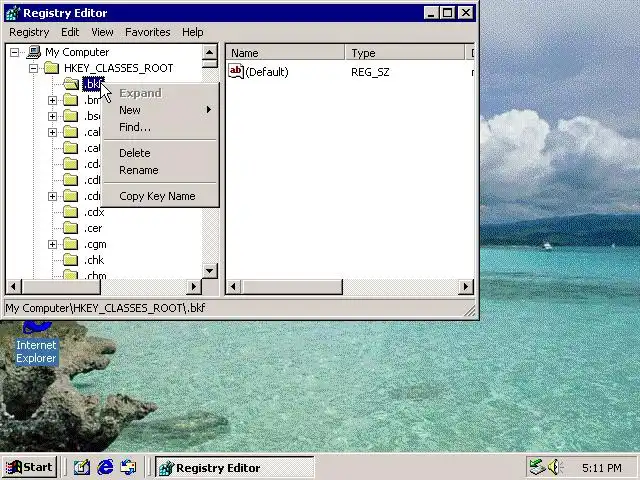640x480 pixels.
Task: Click the Type column header
Action: click(x=405, y=53)
